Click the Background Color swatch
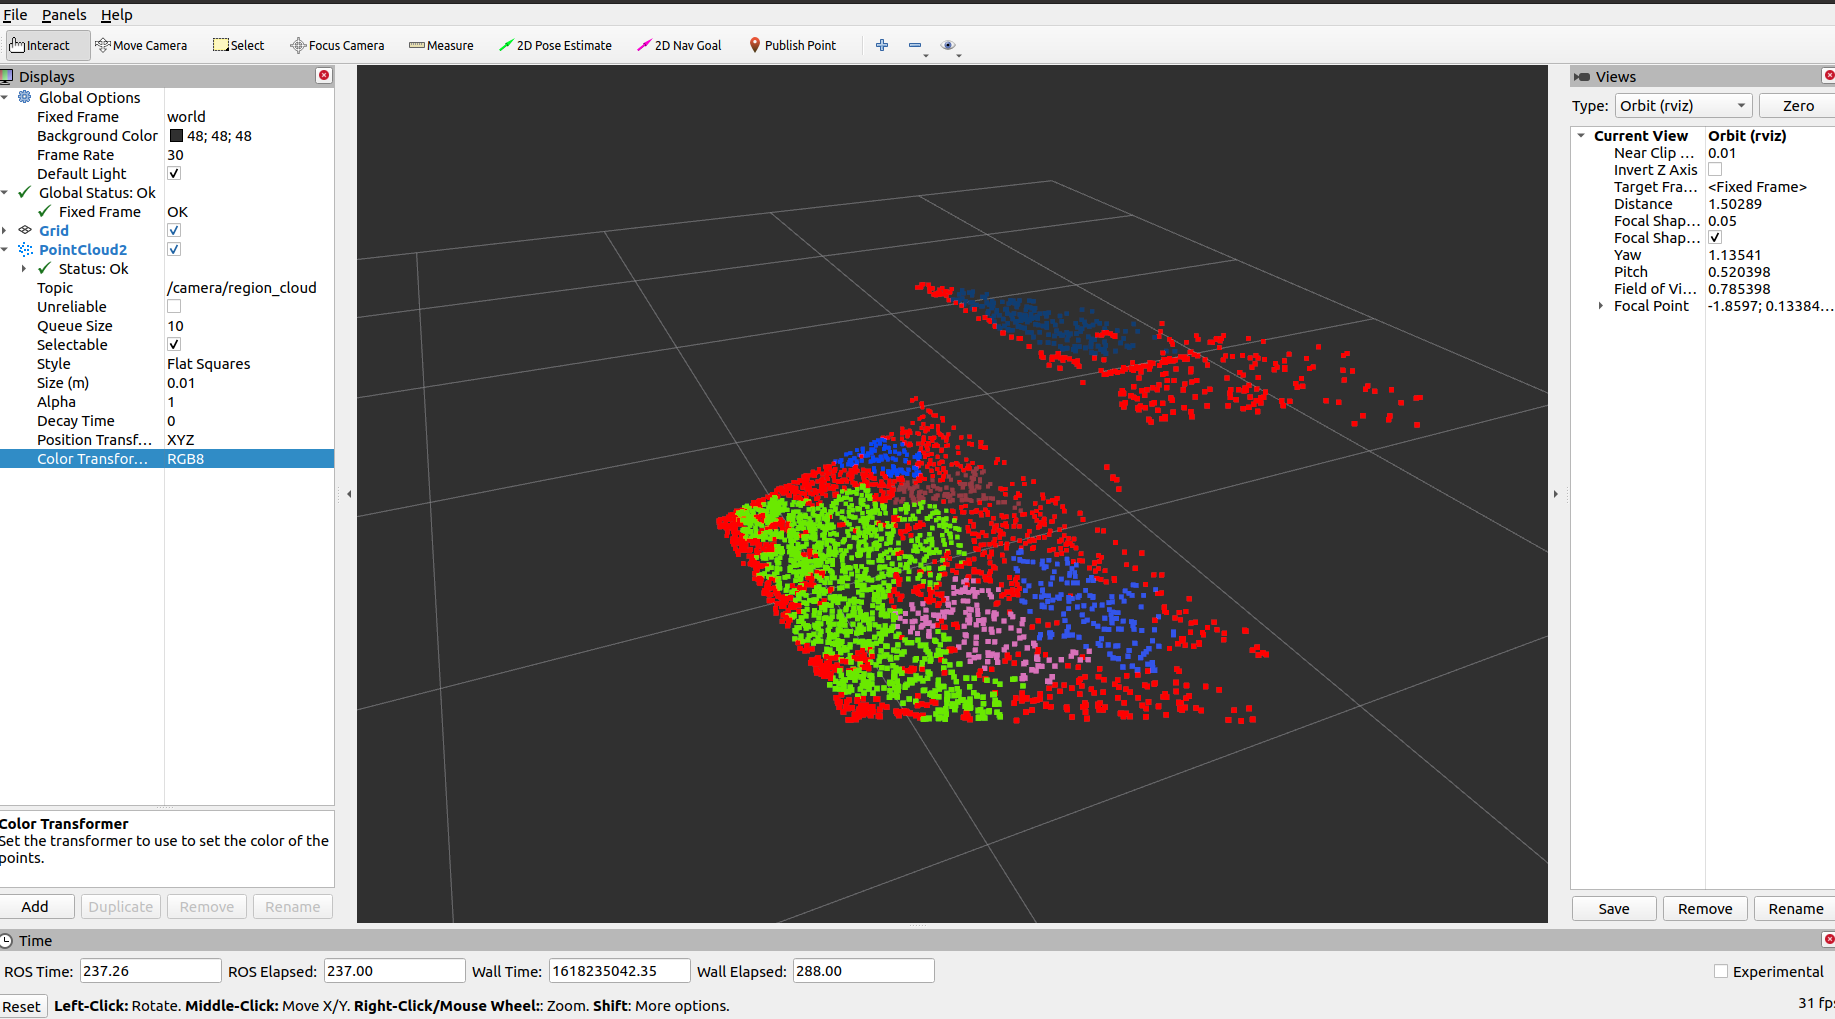 [176, 136]
